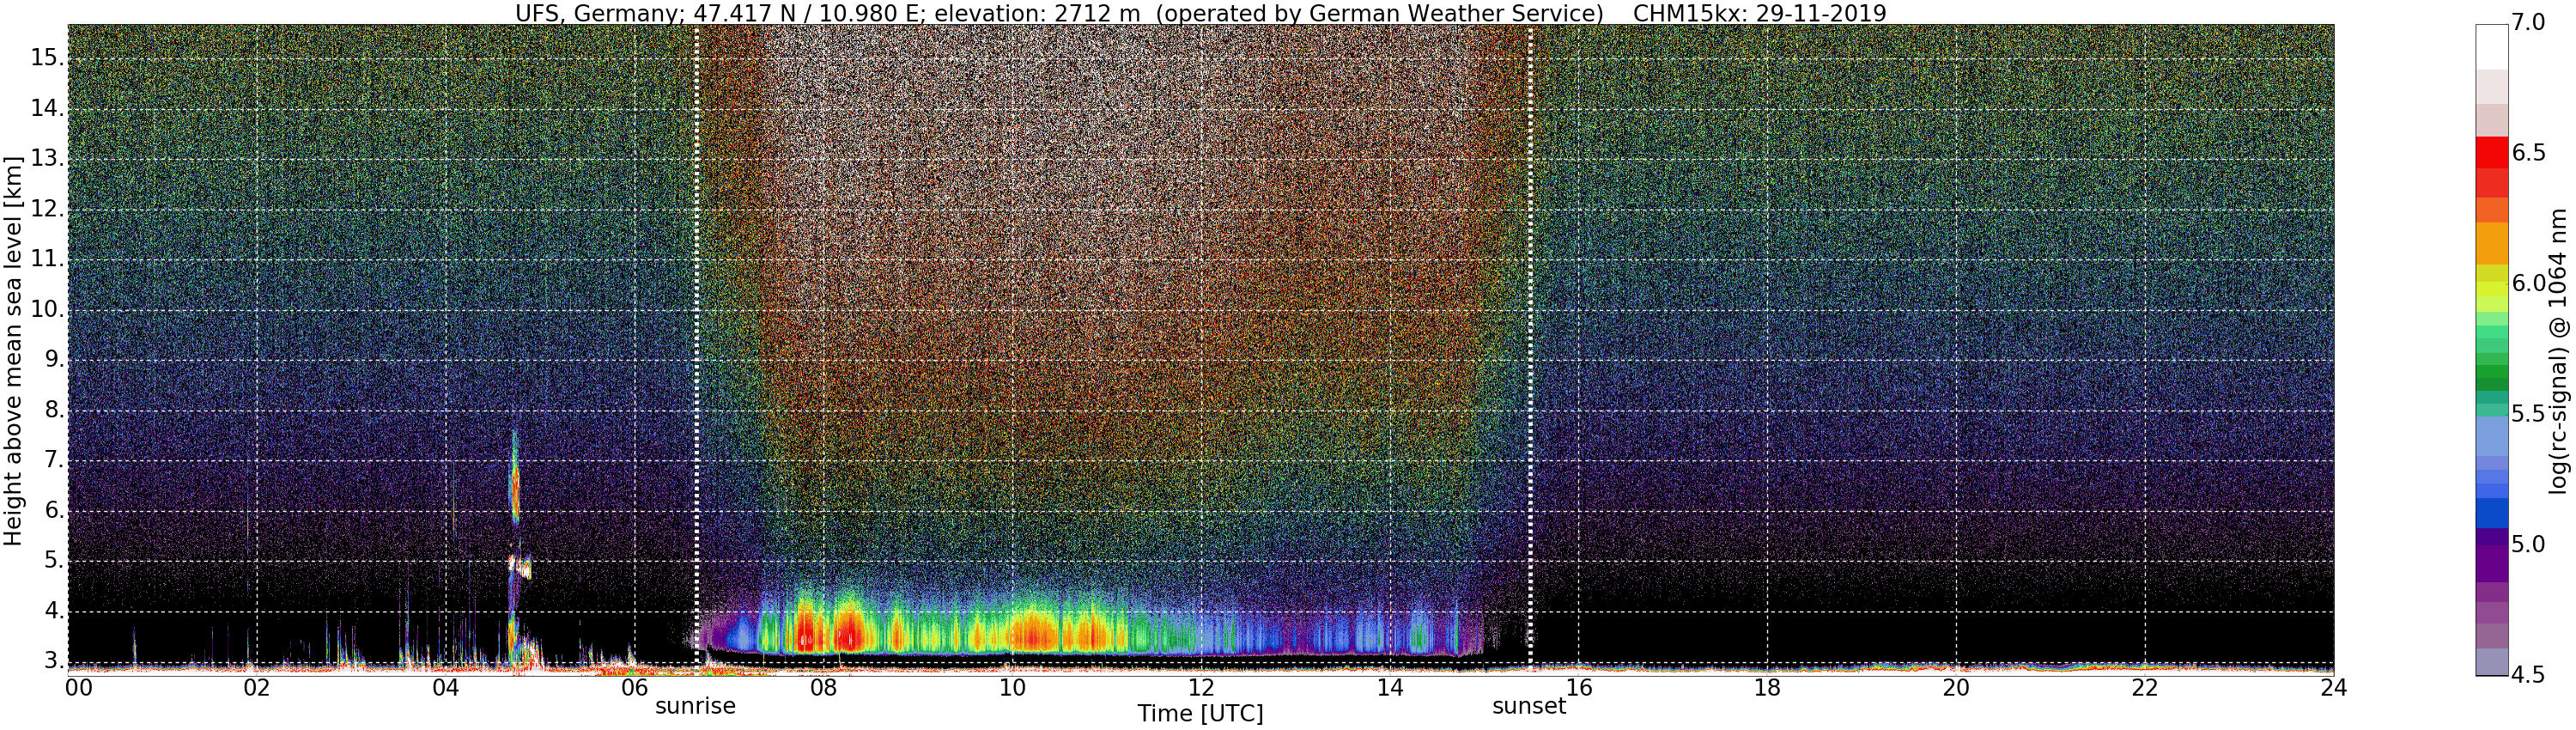Viewport: 2576px width, 730px height.
Task: Click the y-axis tick label '12.'
Action: (47, 209)
